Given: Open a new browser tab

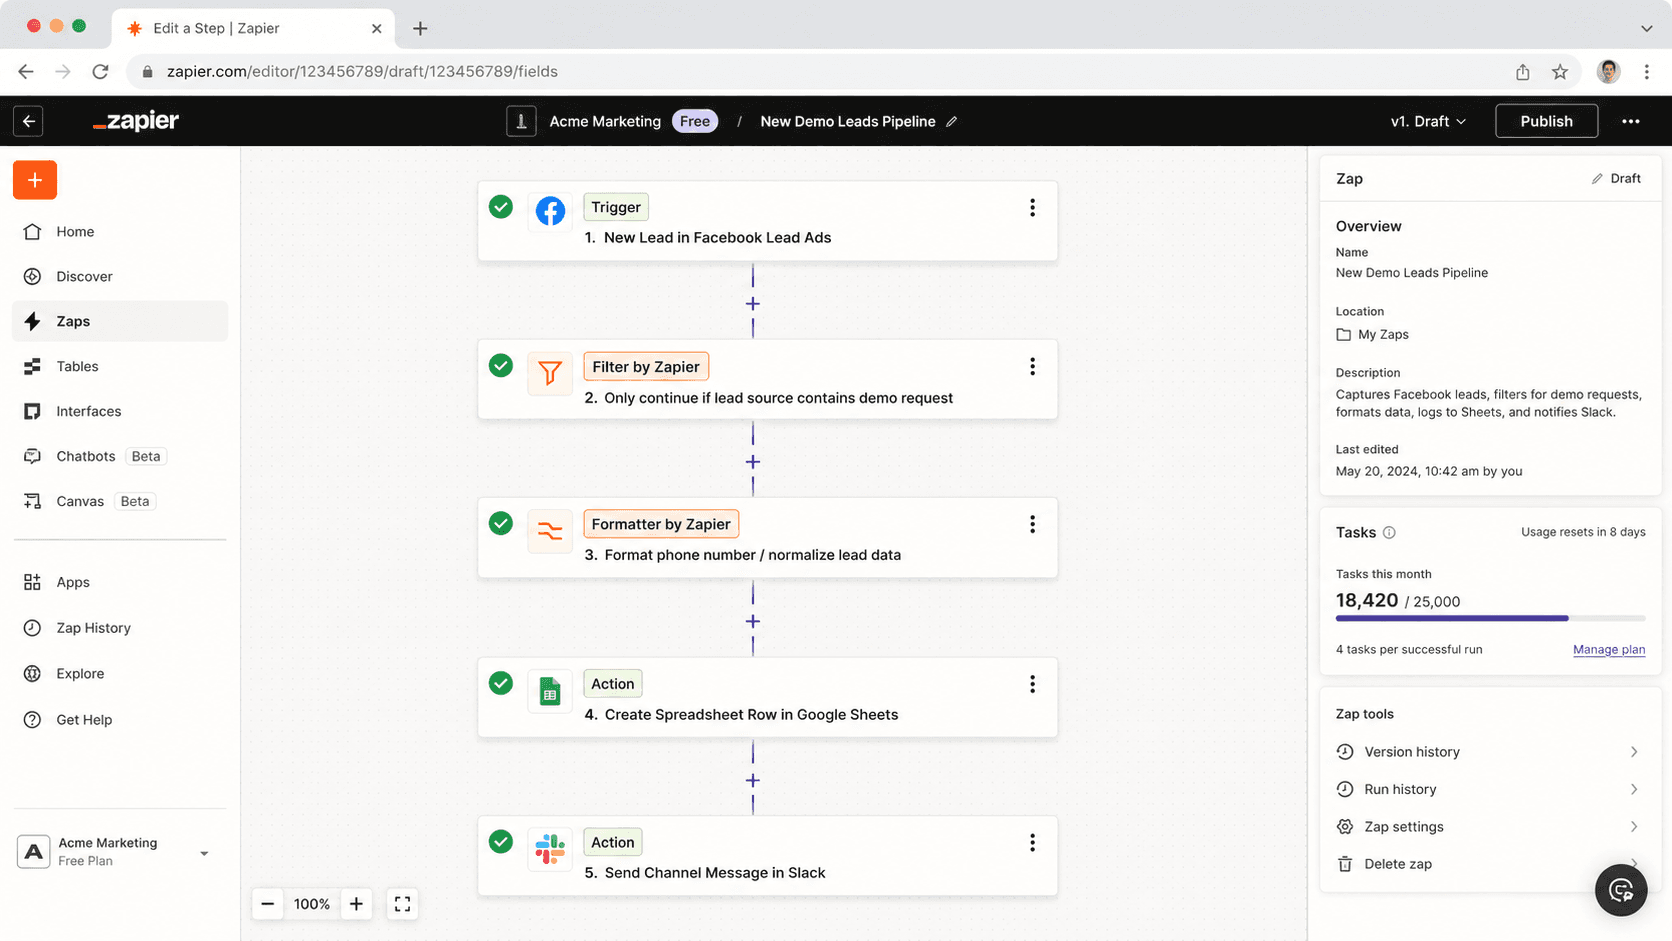Looking at the screenshot, I should (420, 28).
